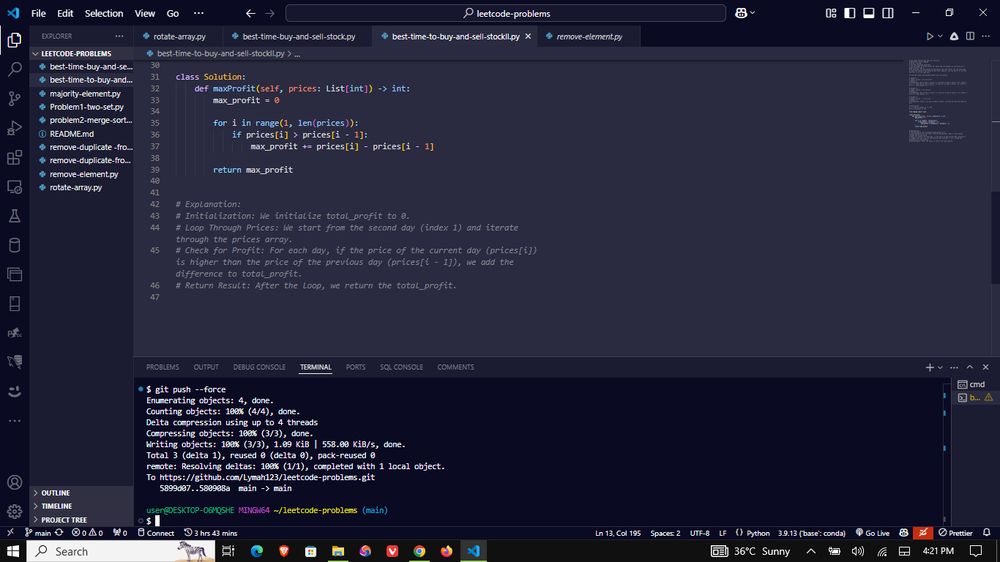This screenshot has height=562, width=1000.
Task: Open run options dropdown beside play button
Action: click(940, 36)
